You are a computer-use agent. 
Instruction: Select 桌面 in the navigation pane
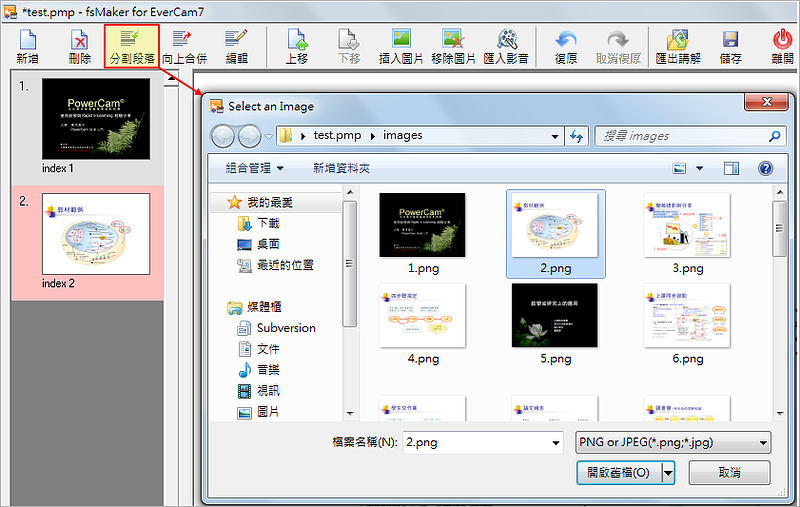click(267, 244)
